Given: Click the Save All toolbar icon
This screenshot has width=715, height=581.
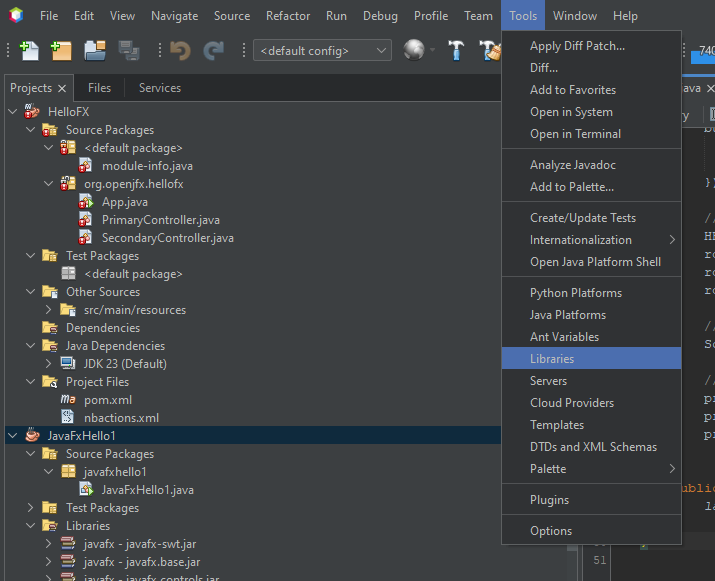Looking at the screenshot, I should click(x=129, y=51).
